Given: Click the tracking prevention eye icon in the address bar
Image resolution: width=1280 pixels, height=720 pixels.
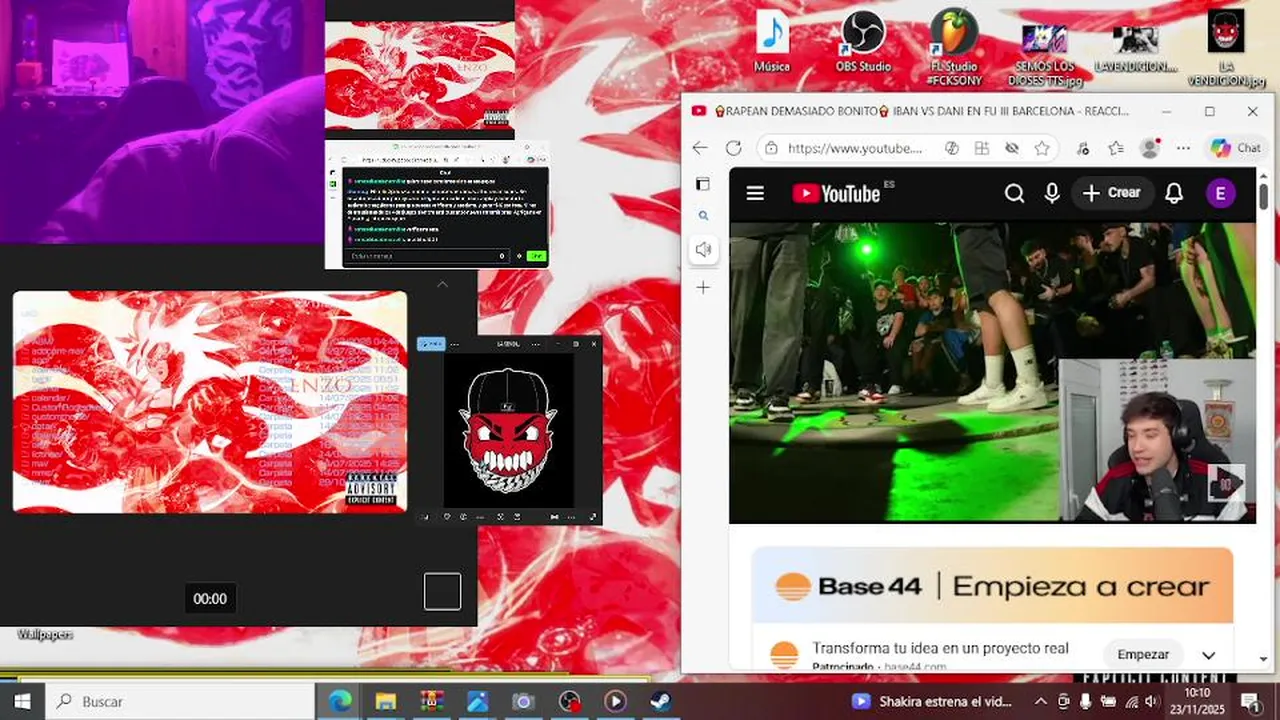Looking at the screenshot, I should coord(1012,148).
